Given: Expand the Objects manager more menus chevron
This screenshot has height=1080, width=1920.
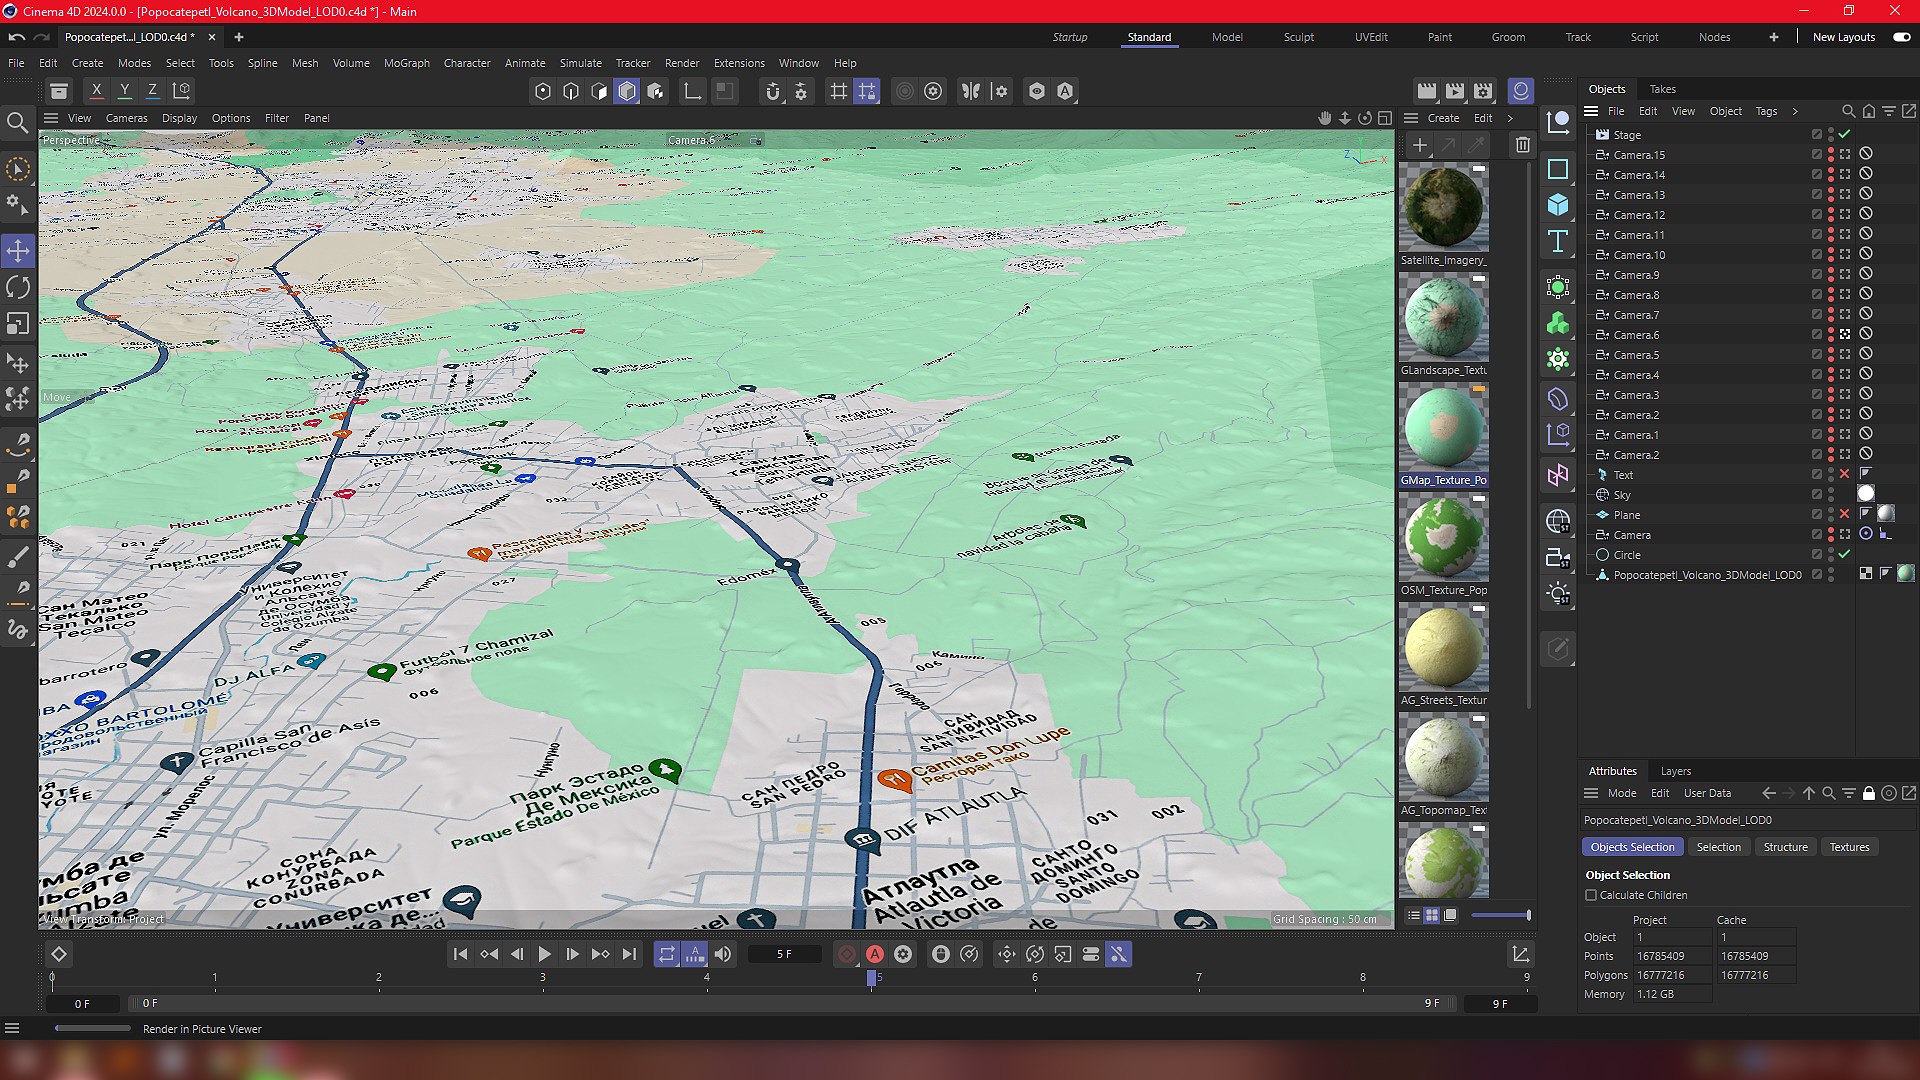Looking at the screenshot, I should pyautogui.click(x=1795, y=111).
